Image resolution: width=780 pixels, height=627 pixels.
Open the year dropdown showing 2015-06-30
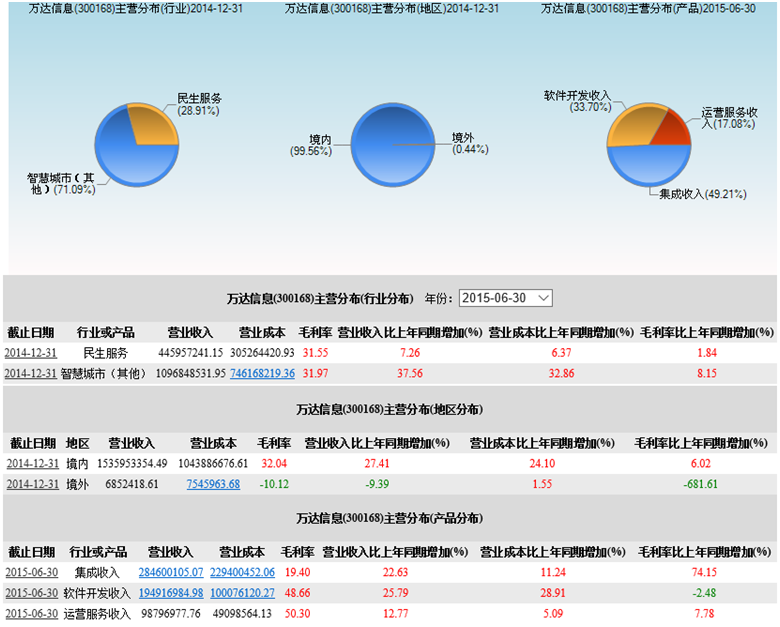[505, 298]
